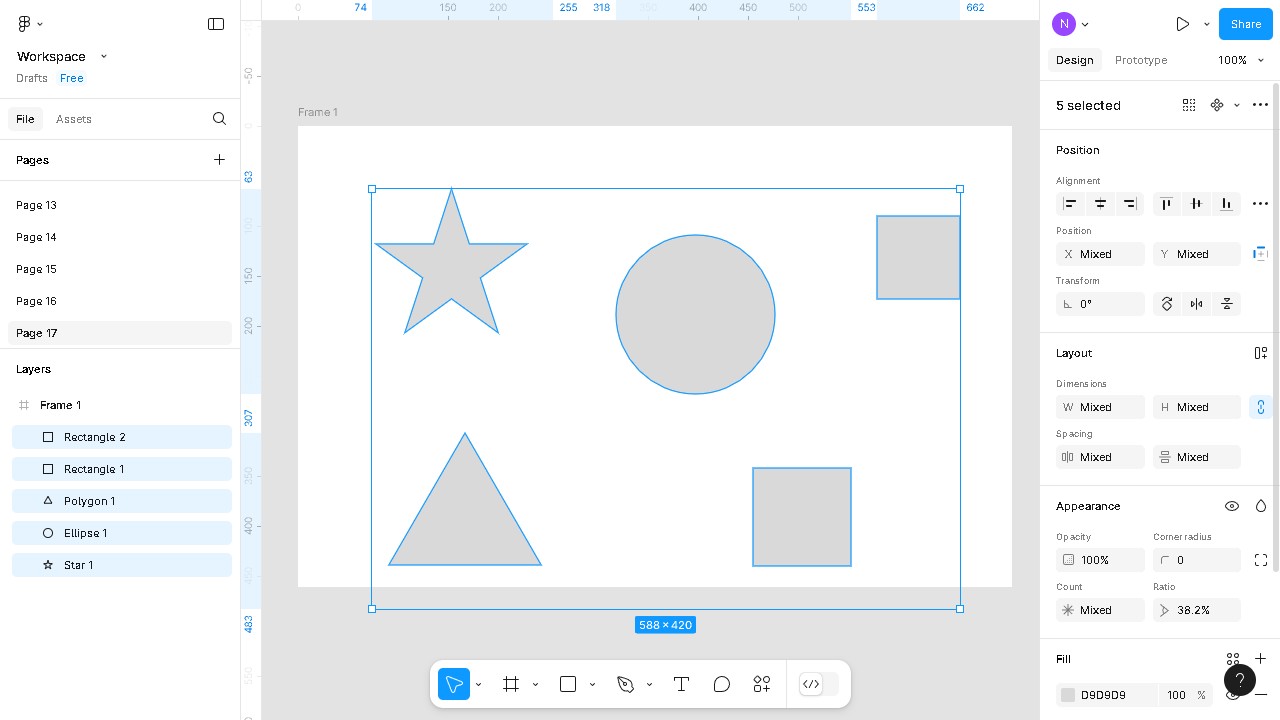Open the Workspace dropdown
Viewport: 1280px width, 720px height.
pyautogui.click(x=103, y=56)
